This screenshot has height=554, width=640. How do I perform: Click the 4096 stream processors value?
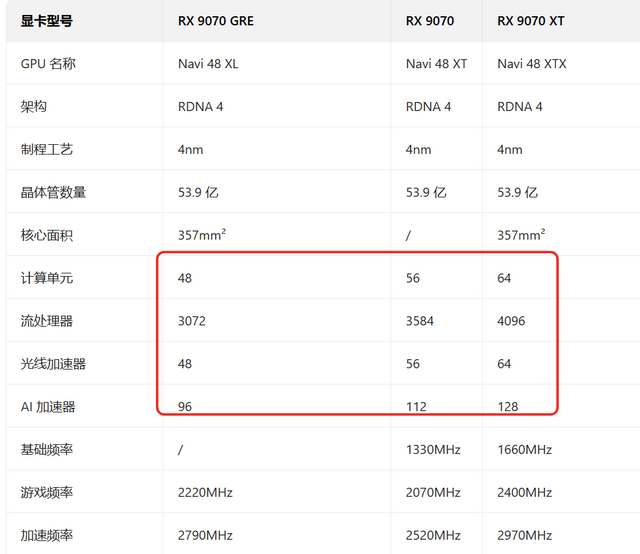tap(511, 321)
